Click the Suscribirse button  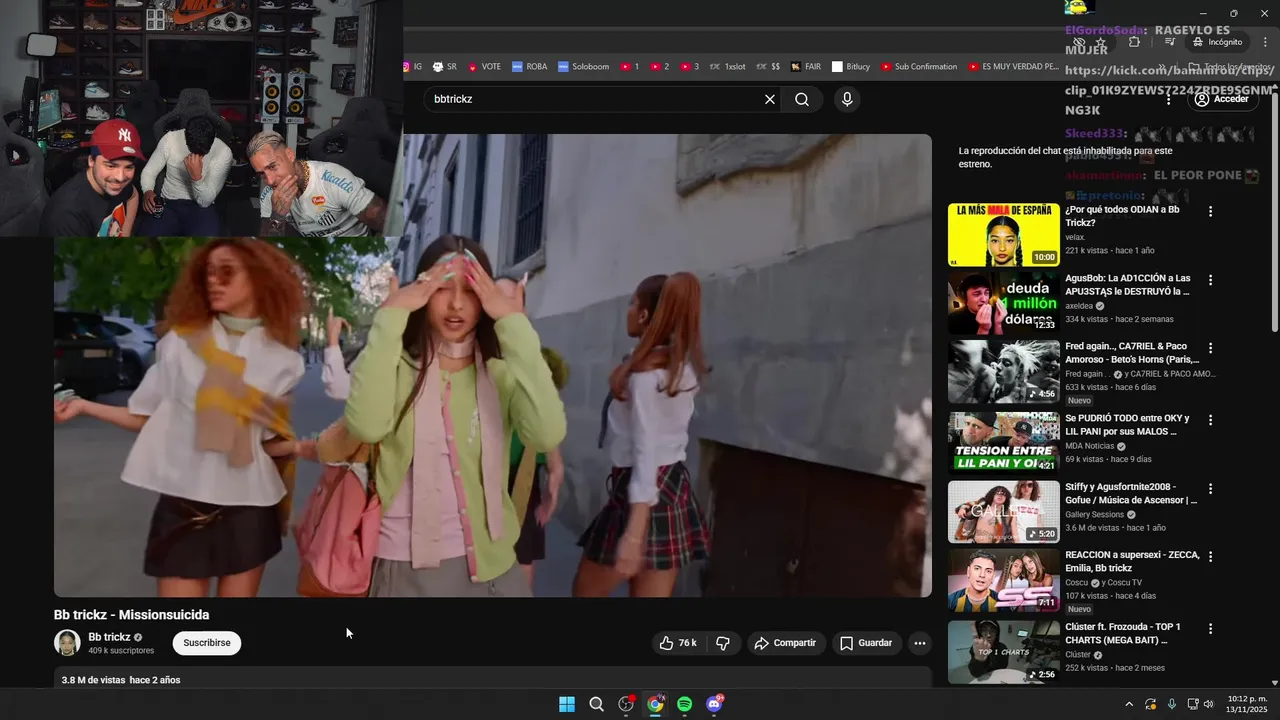click(x=207, y=643)
